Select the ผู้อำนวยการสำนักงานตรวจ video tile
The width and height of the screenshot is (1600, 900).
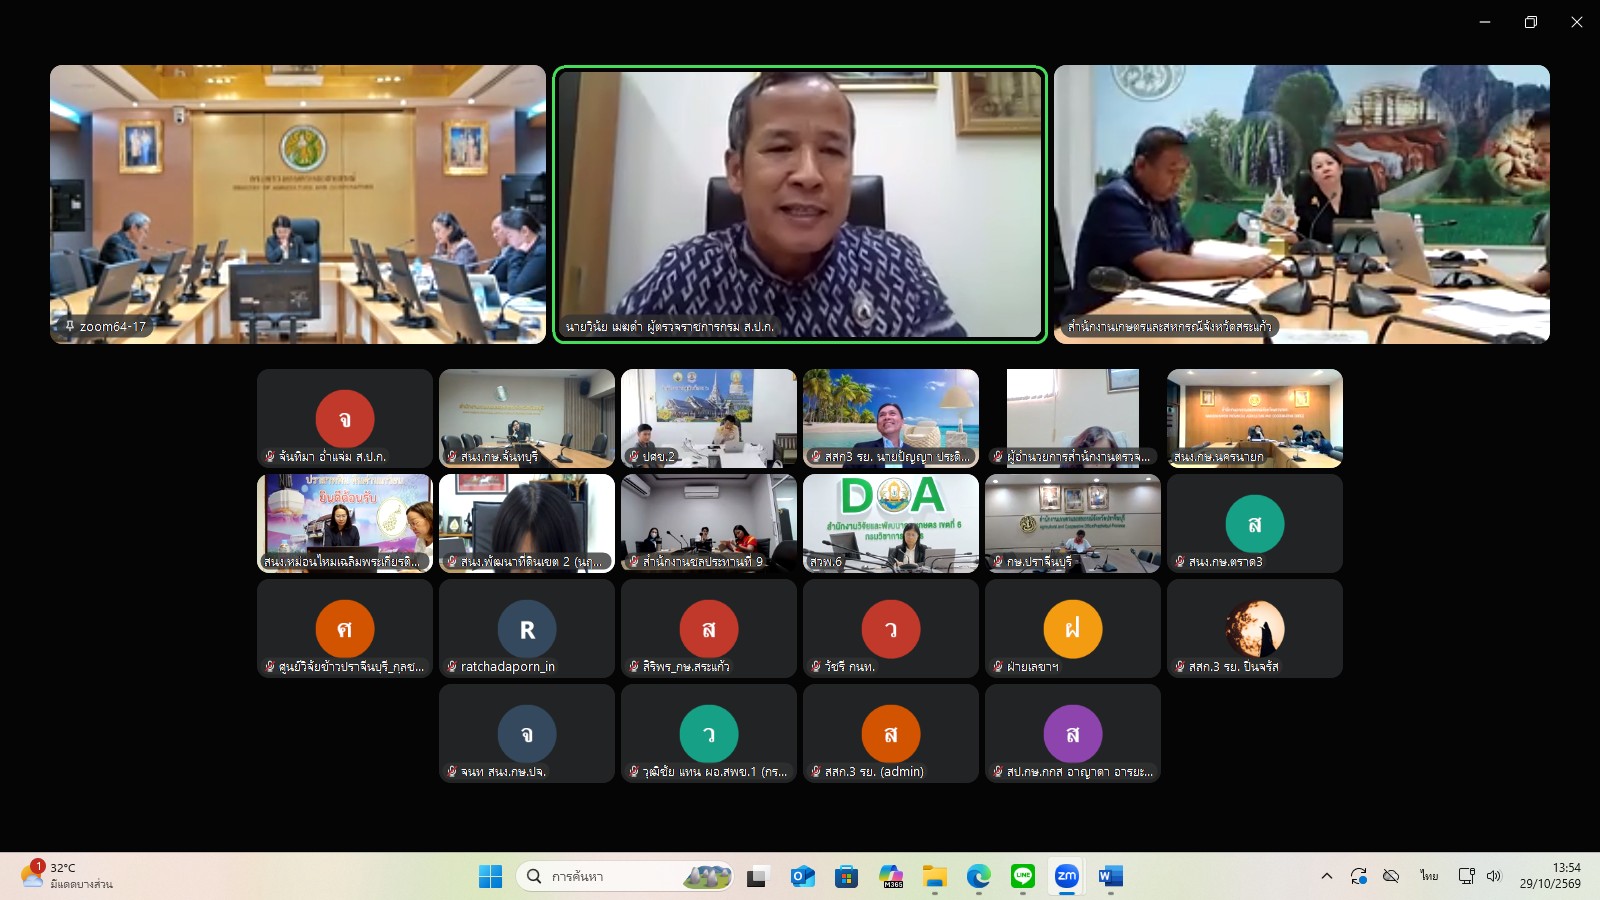click(x=1073, y=418)
